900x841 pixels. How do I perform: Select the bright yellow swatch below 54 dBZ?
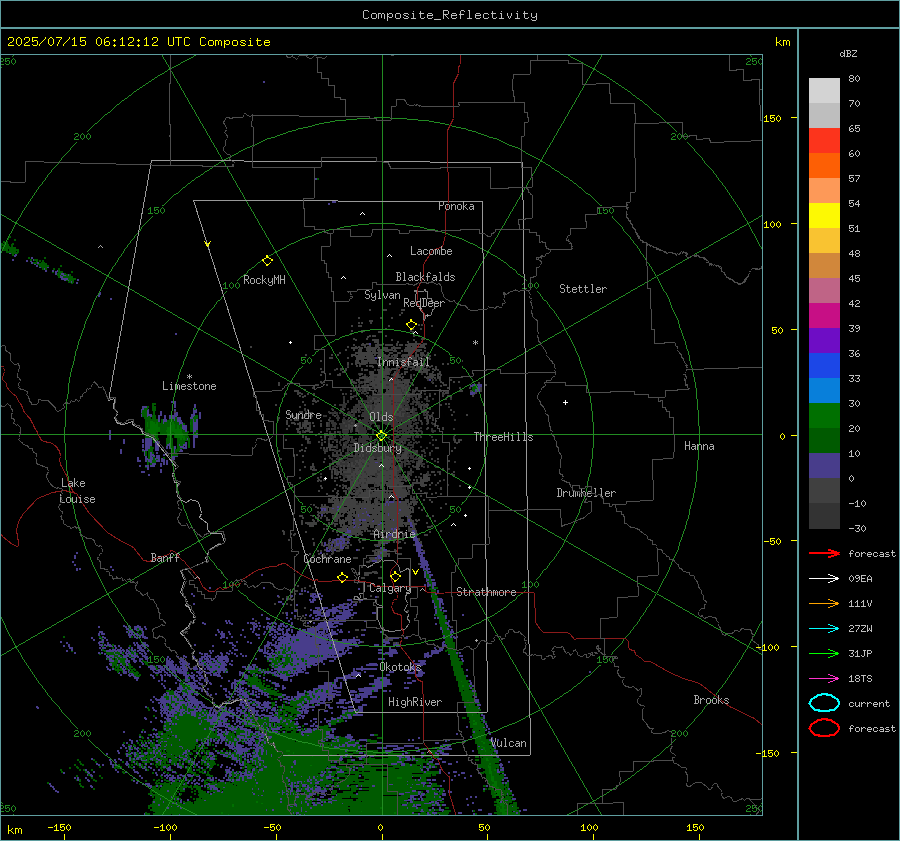(824, 215)
